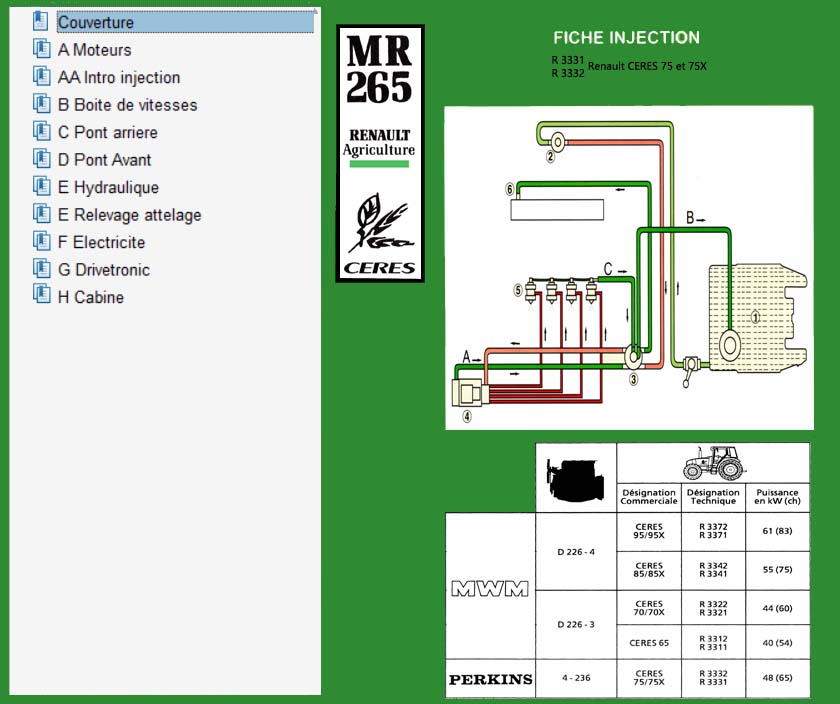
Task: Click the 40 (54) power value
Action: point(777,643)
